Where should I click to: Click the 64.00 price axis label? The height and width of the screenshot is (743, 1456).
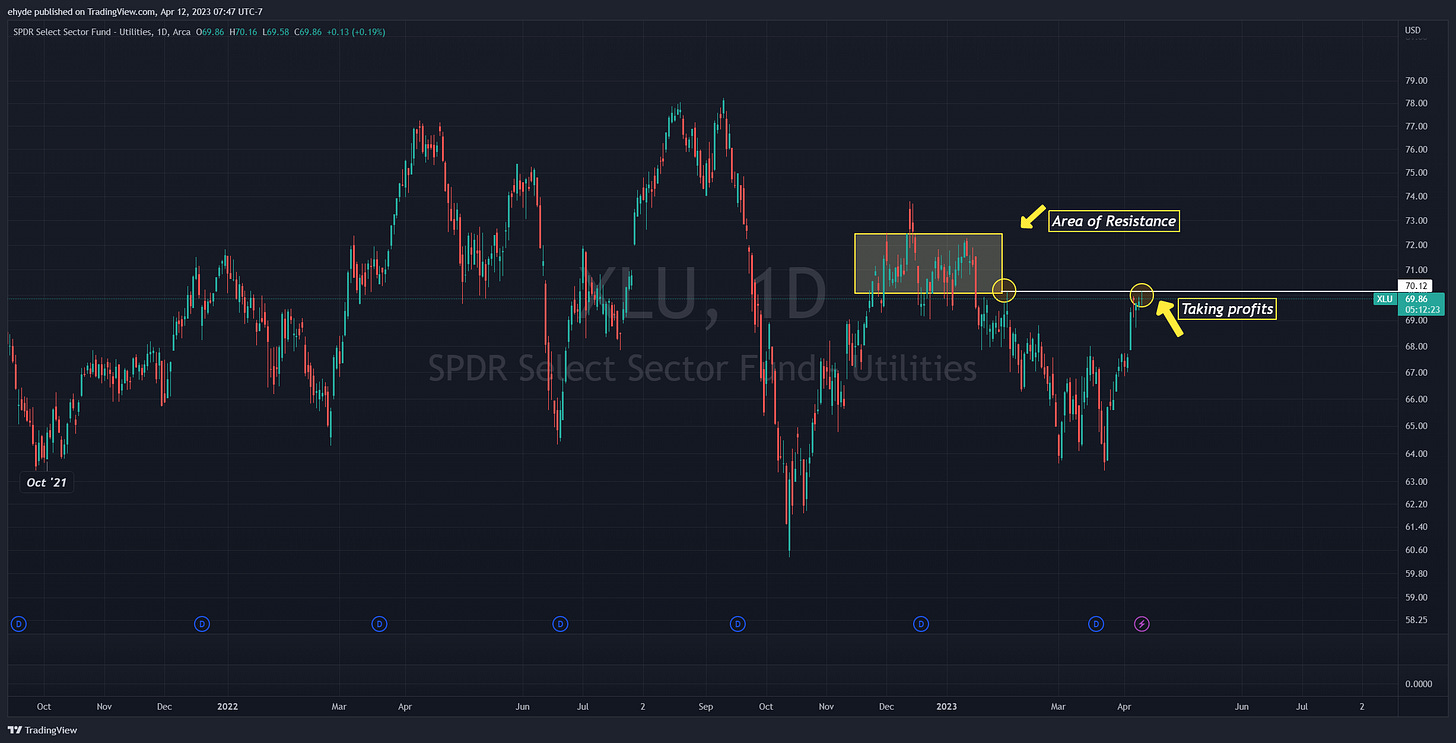point(1416,454)
